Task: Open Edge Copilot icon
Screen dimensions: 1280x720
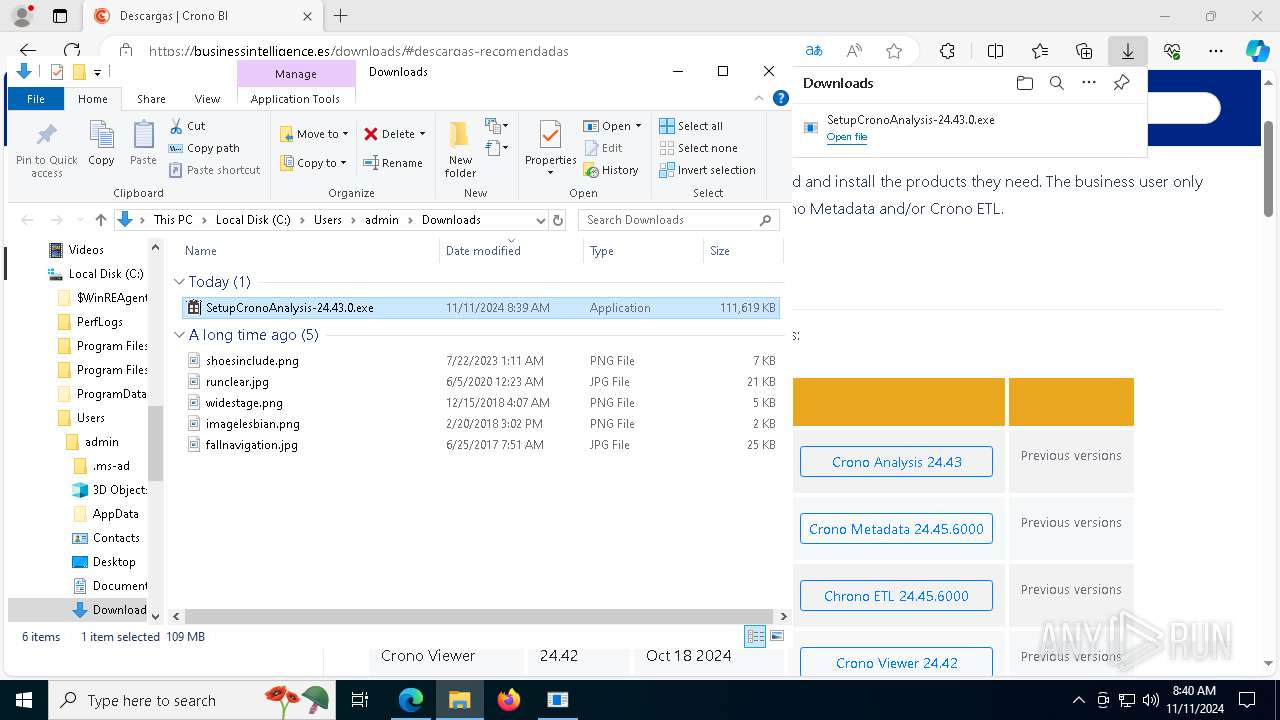Action: click(1257, 51)
